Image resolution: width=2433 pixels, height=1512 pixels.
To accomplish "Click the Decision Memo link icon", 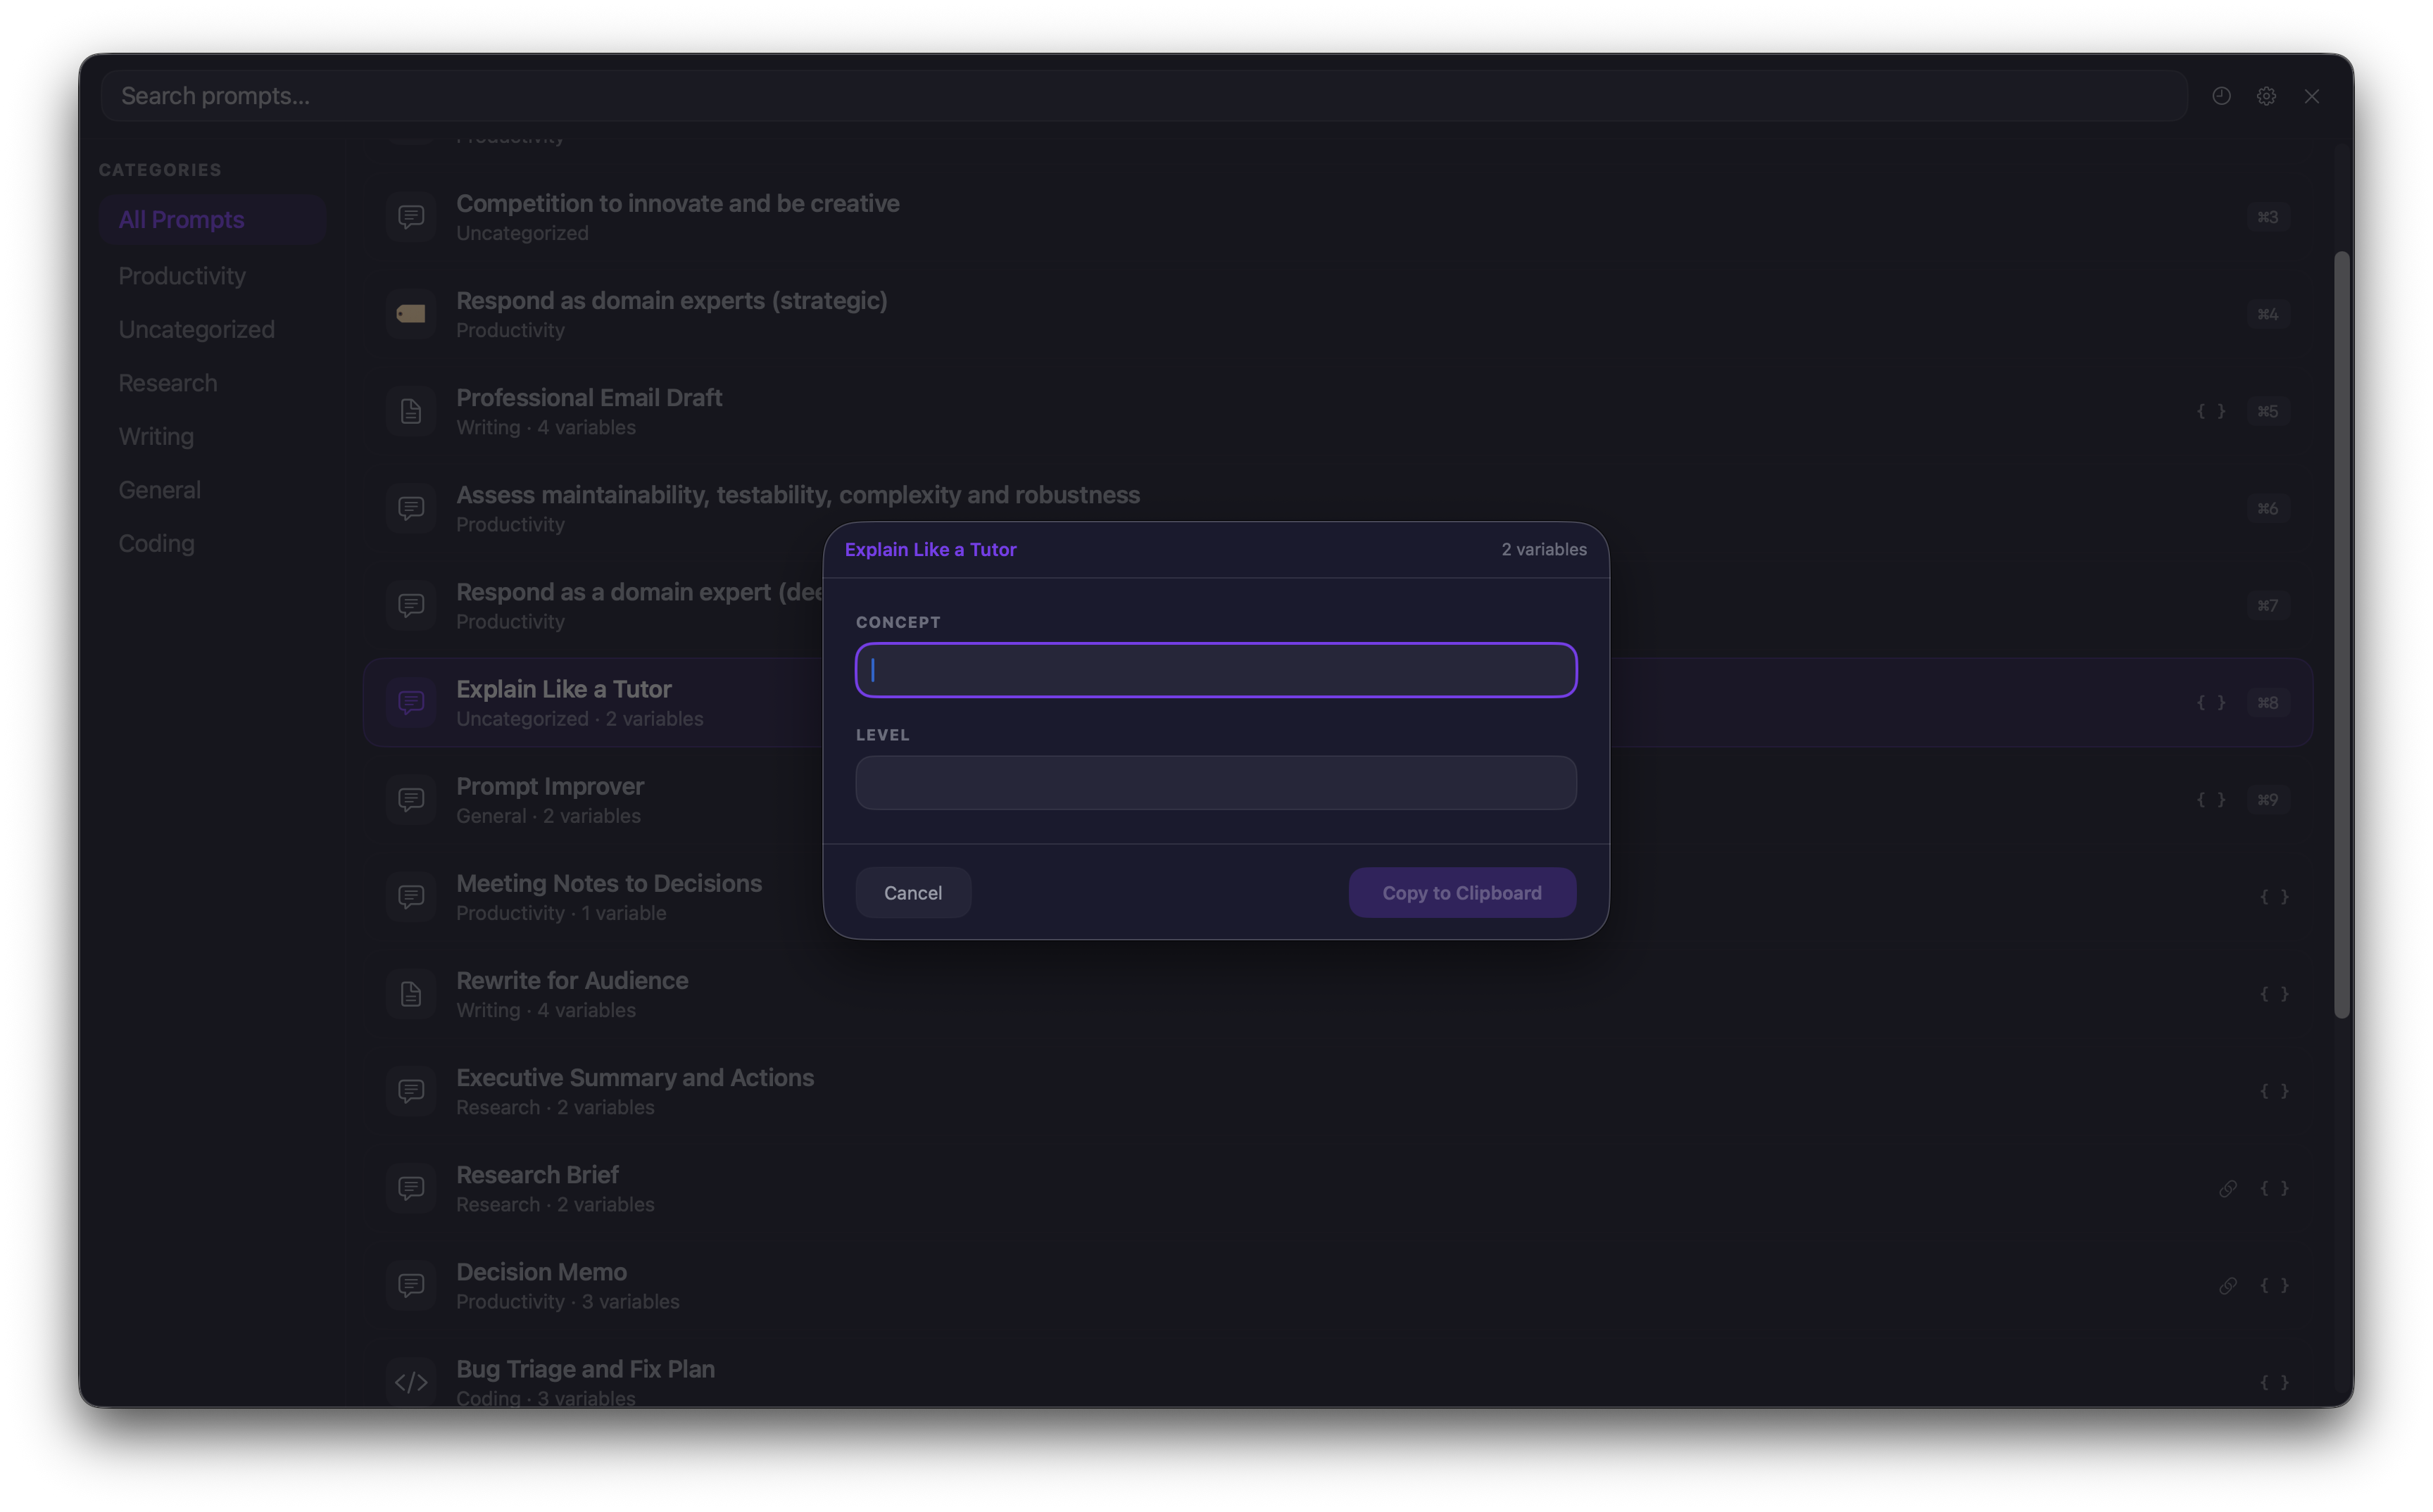I will [2228, 1285].
